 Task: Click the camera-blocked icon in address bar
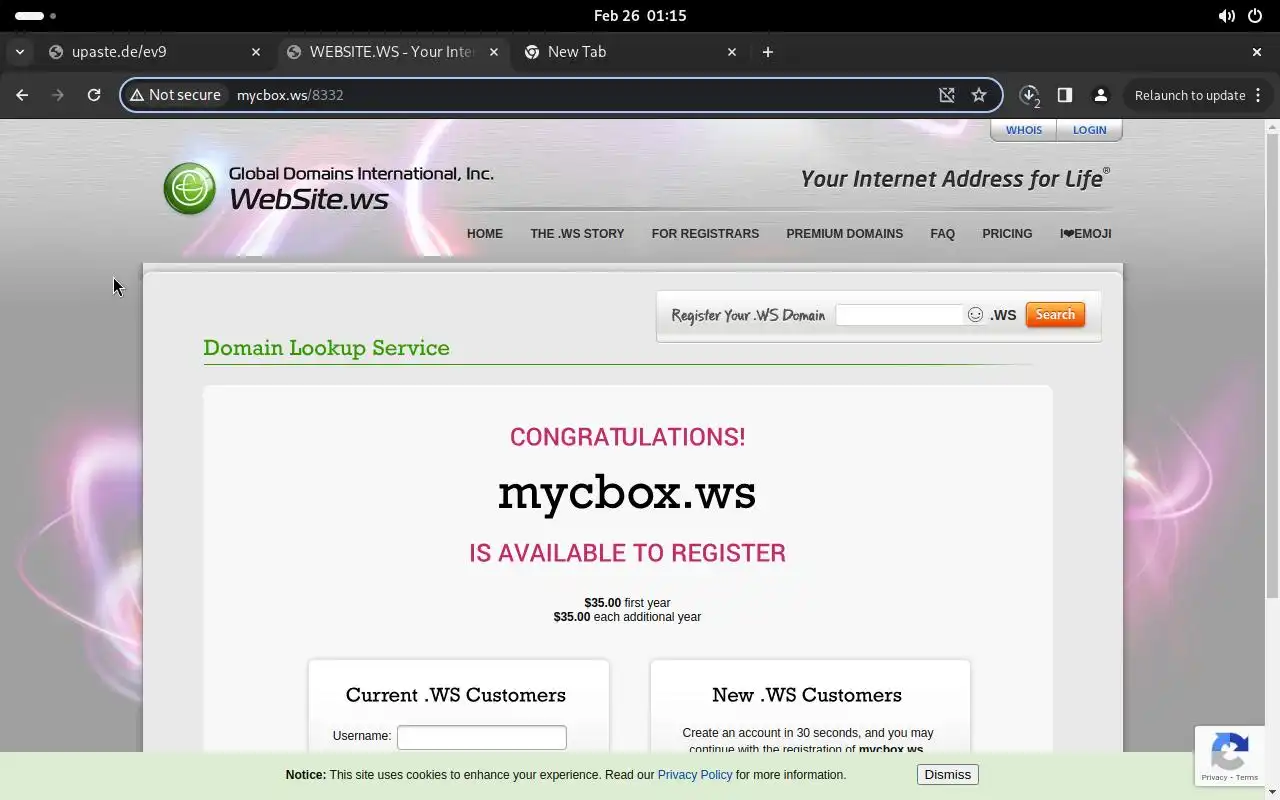[x=947, y=95]
